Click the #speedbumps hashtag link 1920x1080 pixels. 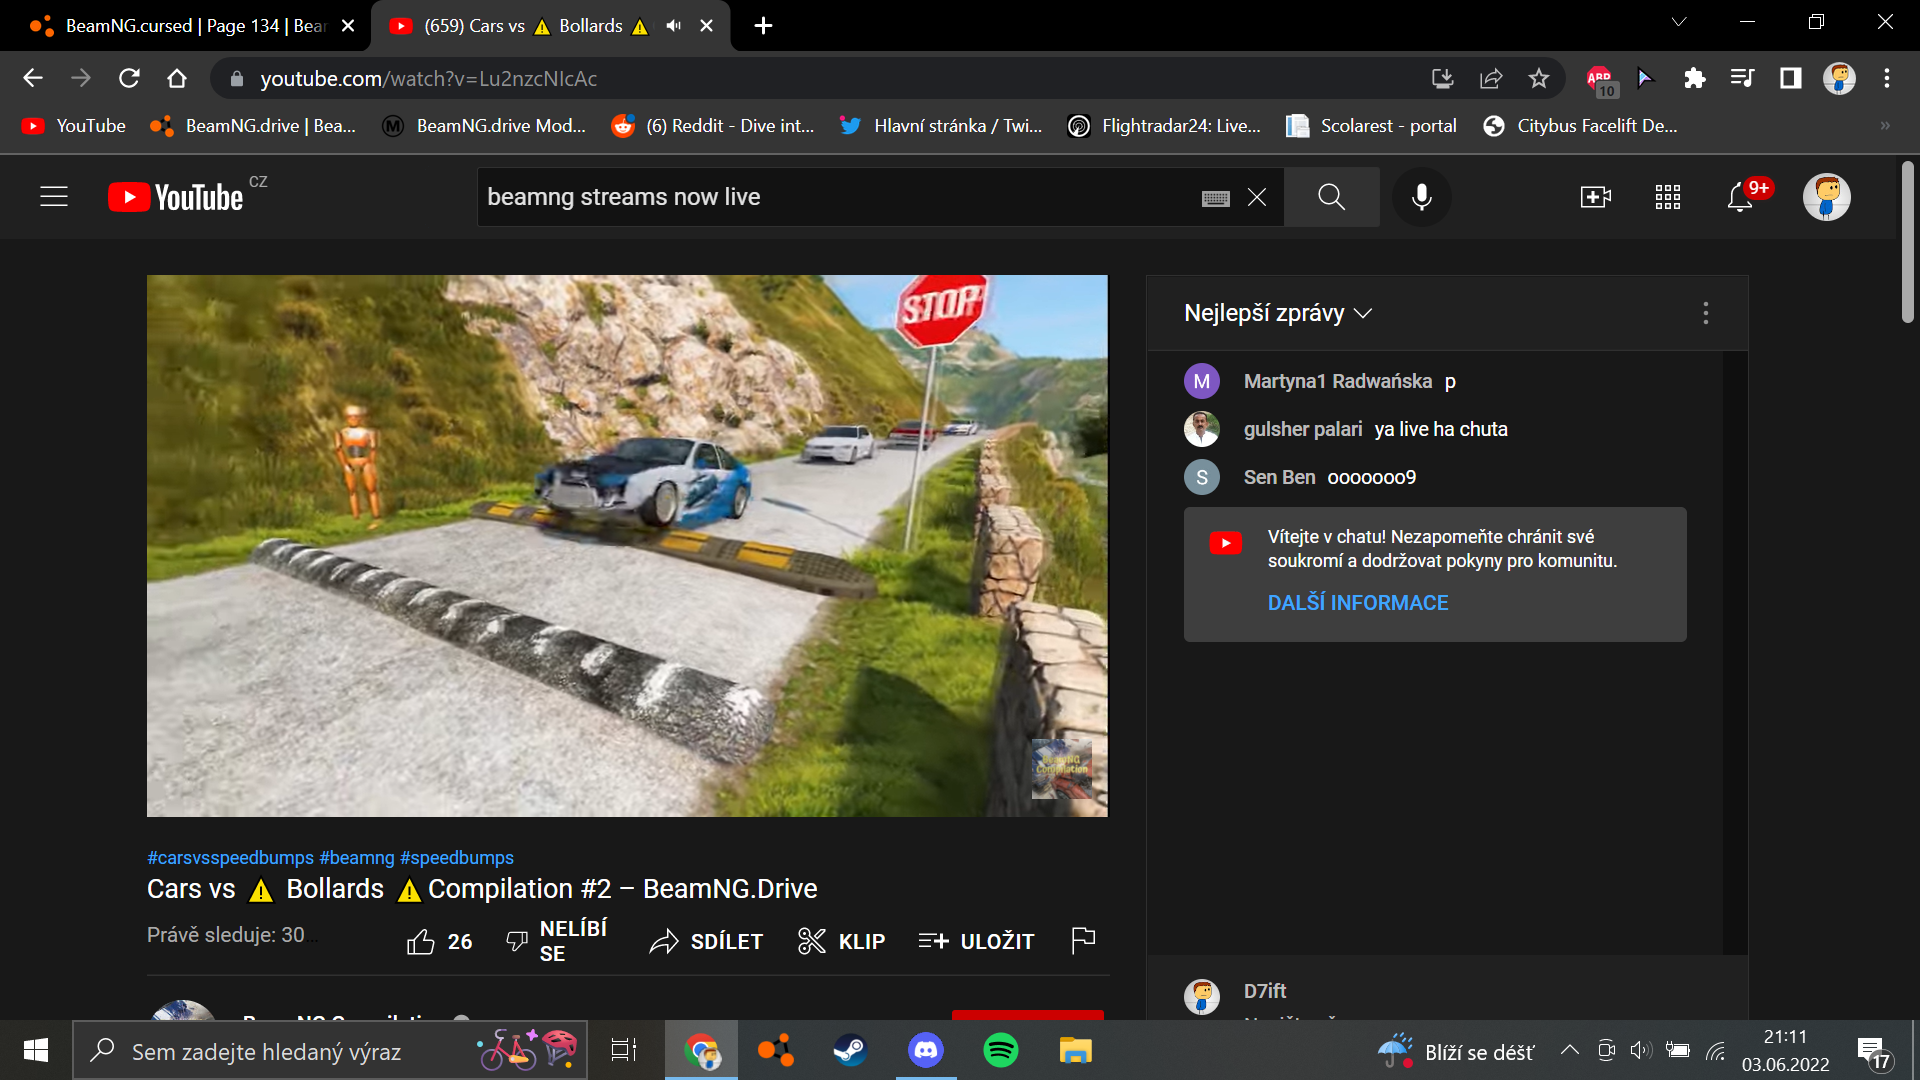click(456, 858)
